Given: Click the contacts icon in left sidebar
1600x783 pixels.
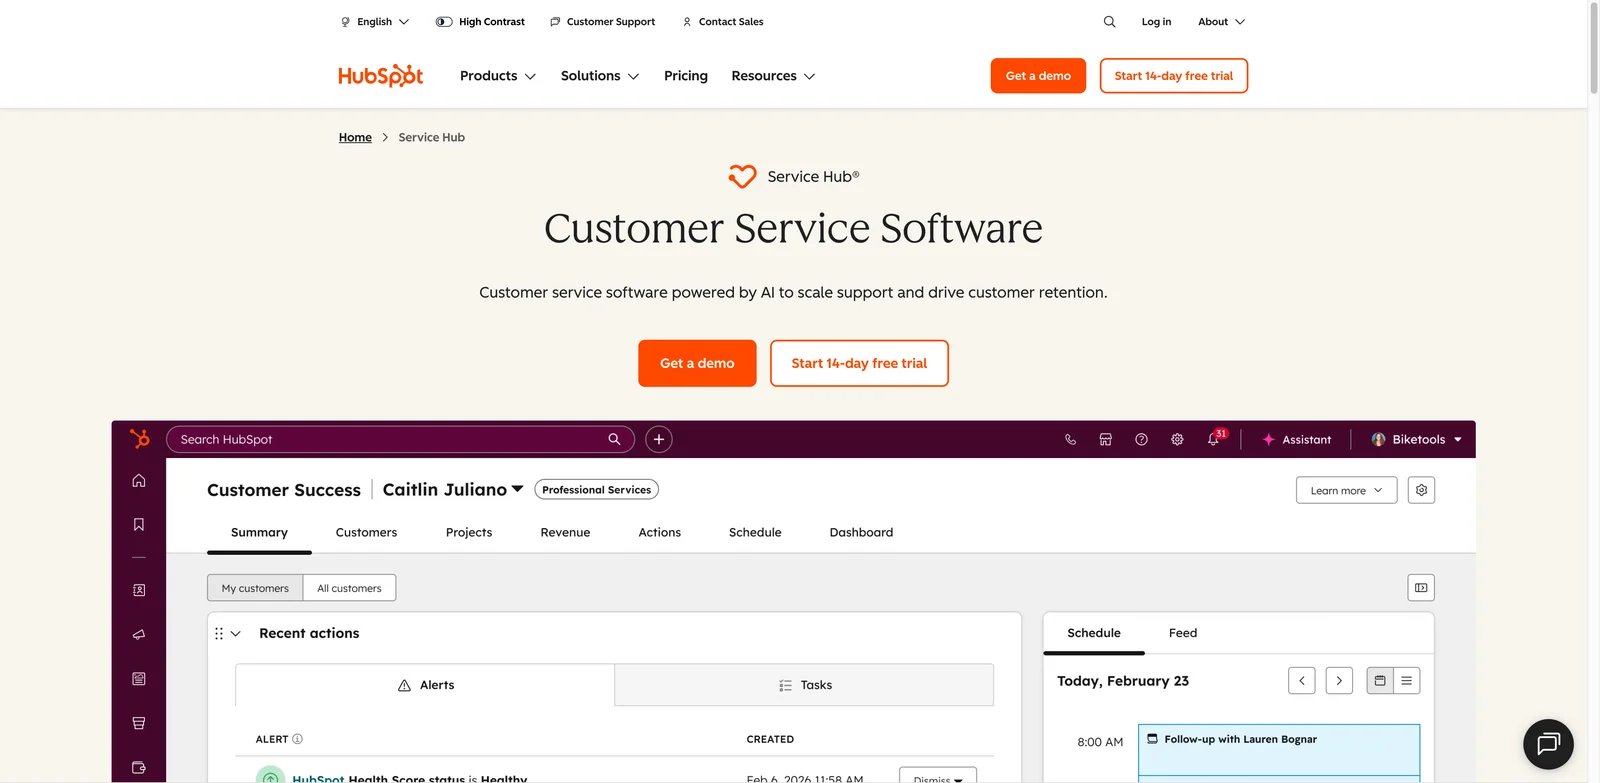Looking at the screenshot, I should coord(139,590).
